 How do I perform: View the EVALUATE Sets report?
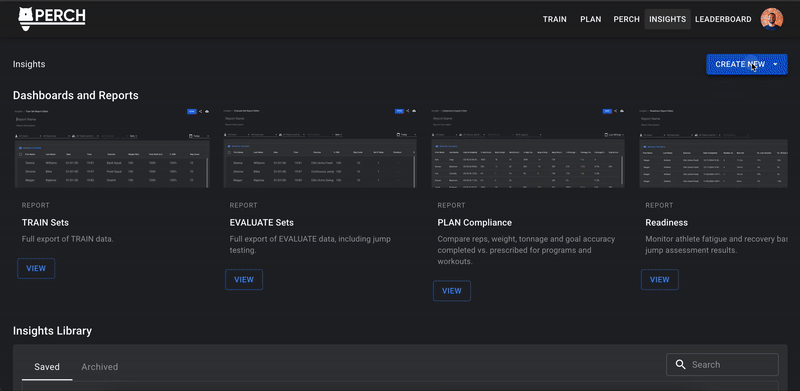[244, 280]
